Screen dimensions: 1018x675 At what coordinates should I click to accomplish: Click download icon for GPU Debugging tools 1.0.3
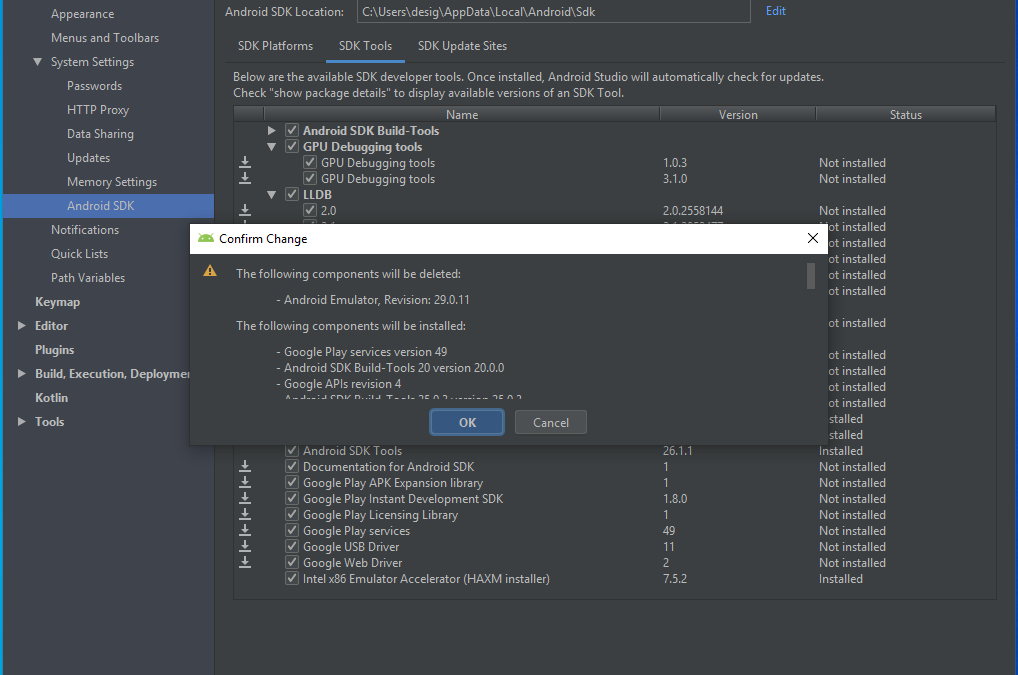pyautogui.click(x=245, y=162)
